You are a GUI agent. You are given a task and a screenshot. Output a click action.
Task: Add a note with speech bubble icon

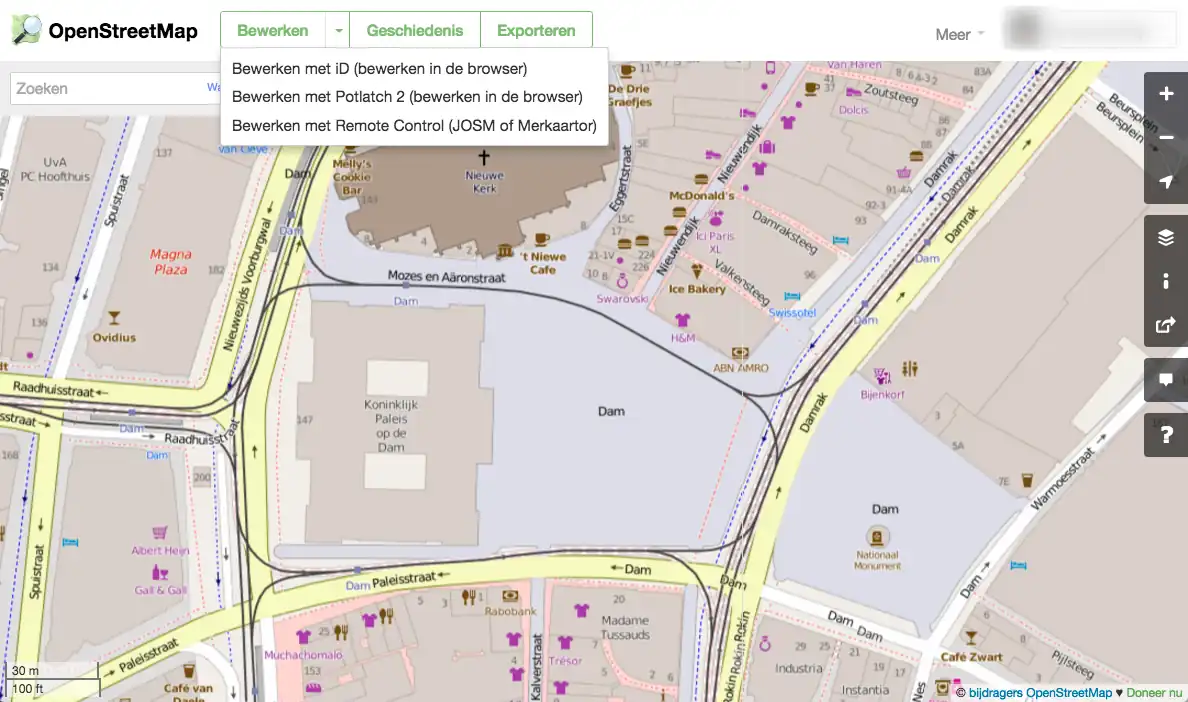coord(1166,380)
